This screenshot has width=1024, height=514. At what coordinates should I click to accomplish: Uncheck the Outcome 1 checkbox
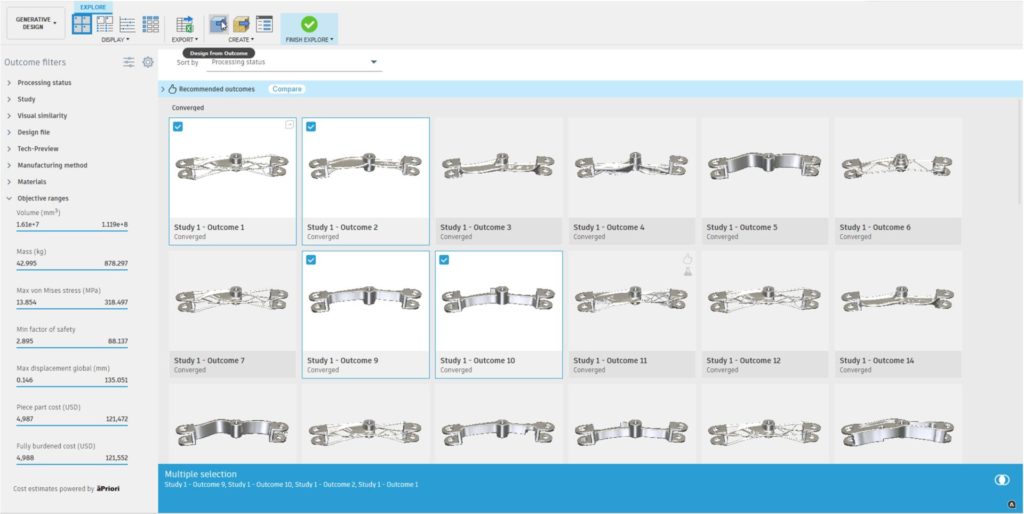(x=178, y=127)
